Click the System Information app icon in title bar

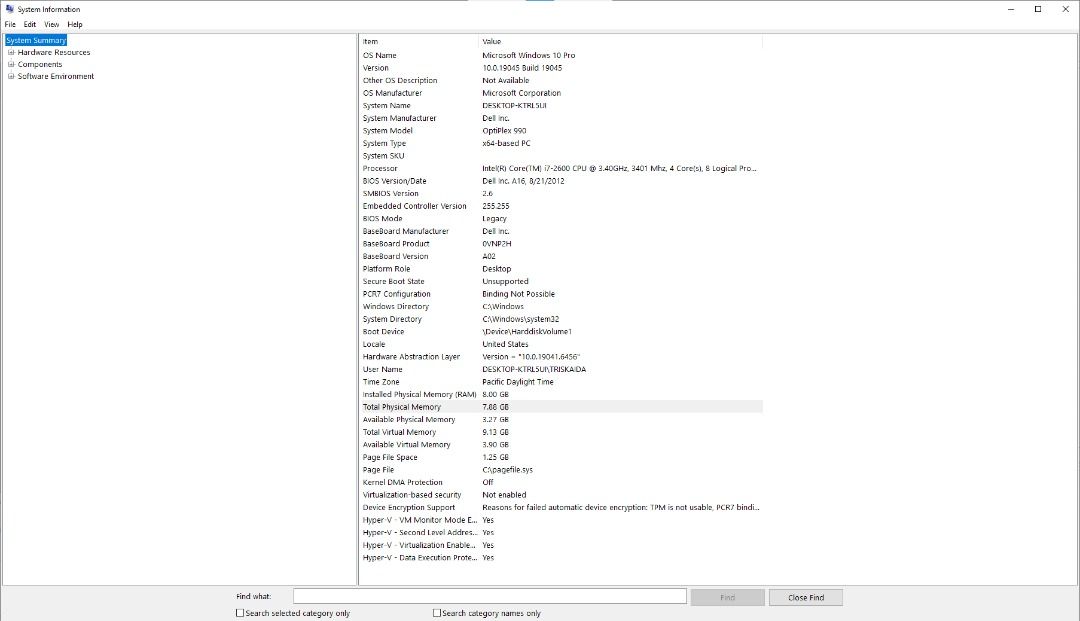point(10,9)
